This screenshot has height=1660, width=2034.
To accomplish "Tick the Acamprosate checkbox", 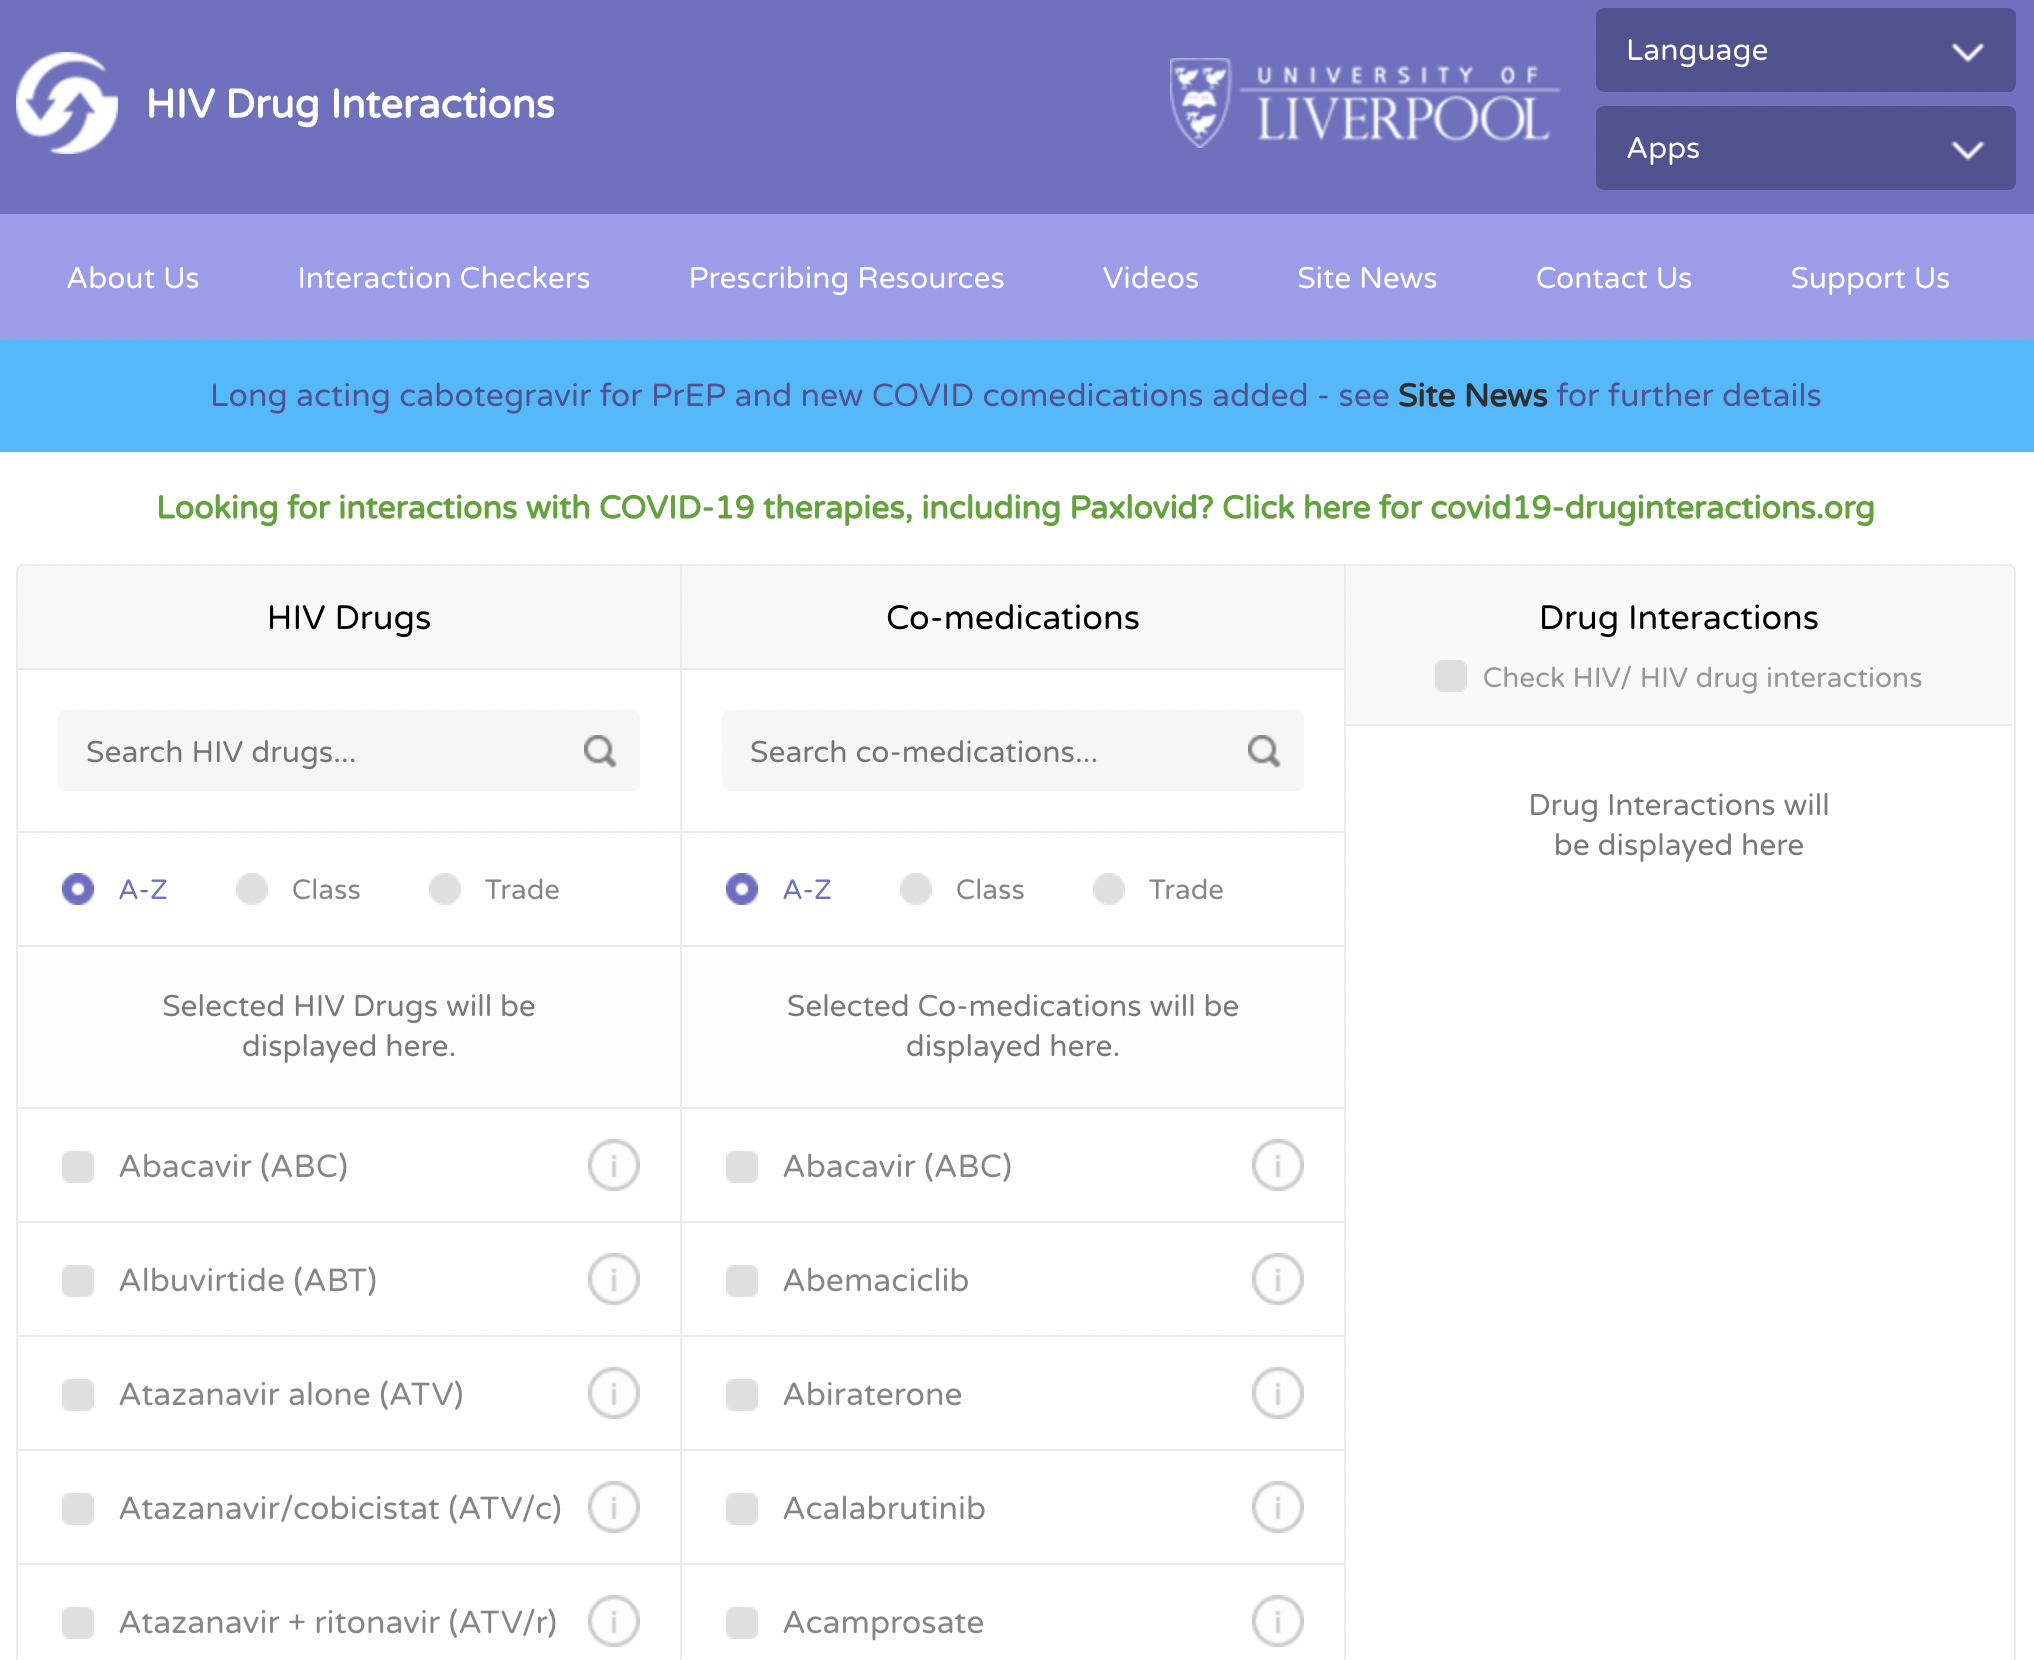I will coord(742,1622).
